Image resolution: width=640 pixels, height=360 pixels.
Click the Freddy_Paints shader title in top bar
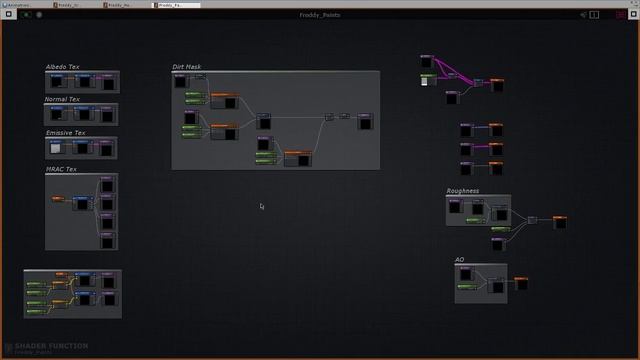click(320, 15)
